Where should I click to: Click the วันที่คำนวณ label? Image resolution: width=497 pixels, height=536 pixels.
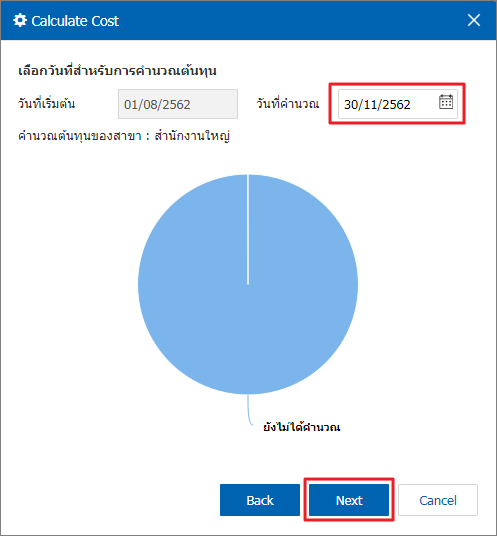point(288,104)
